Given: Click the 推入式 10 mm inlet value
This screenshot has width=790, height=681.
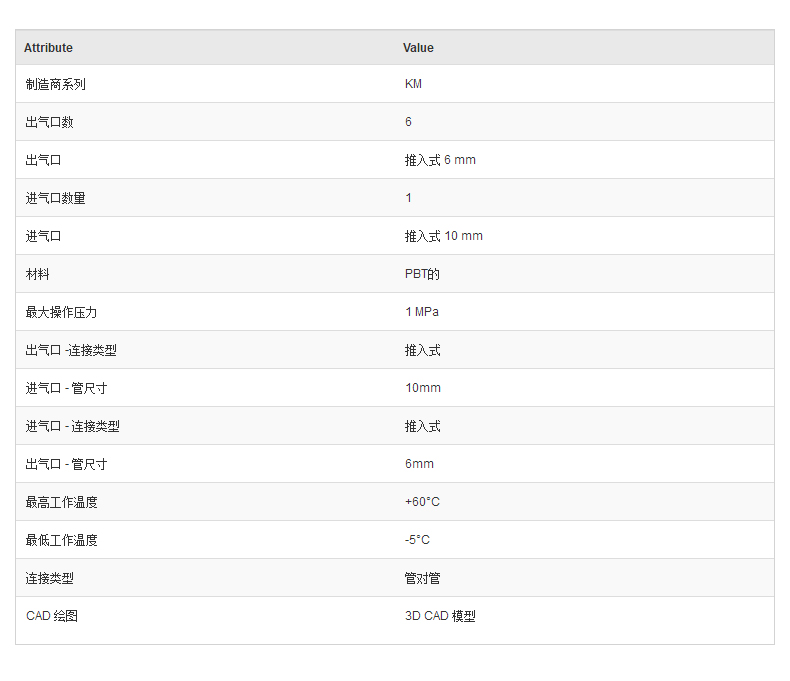Looking at the screenshot, I should [444, 236].
